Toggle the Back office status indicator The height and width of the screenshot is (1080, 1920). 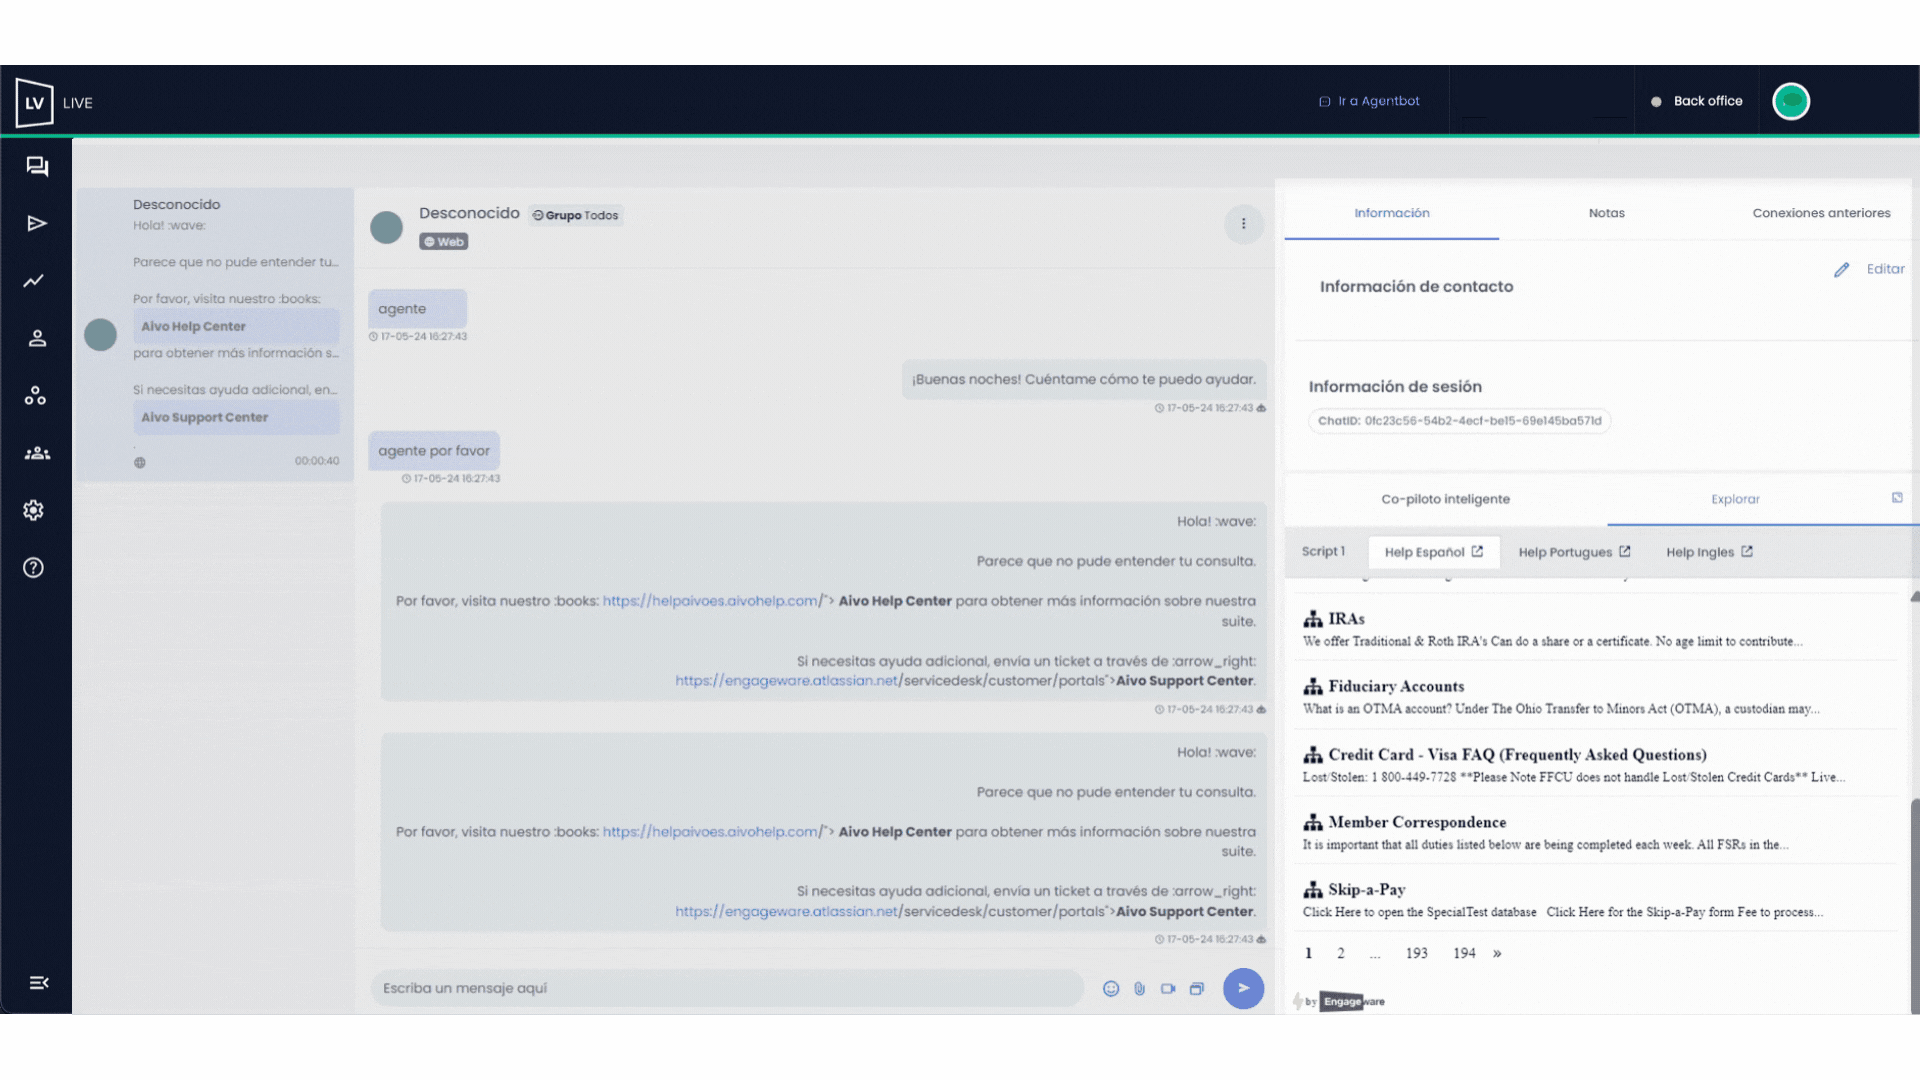coord(1698,101)
